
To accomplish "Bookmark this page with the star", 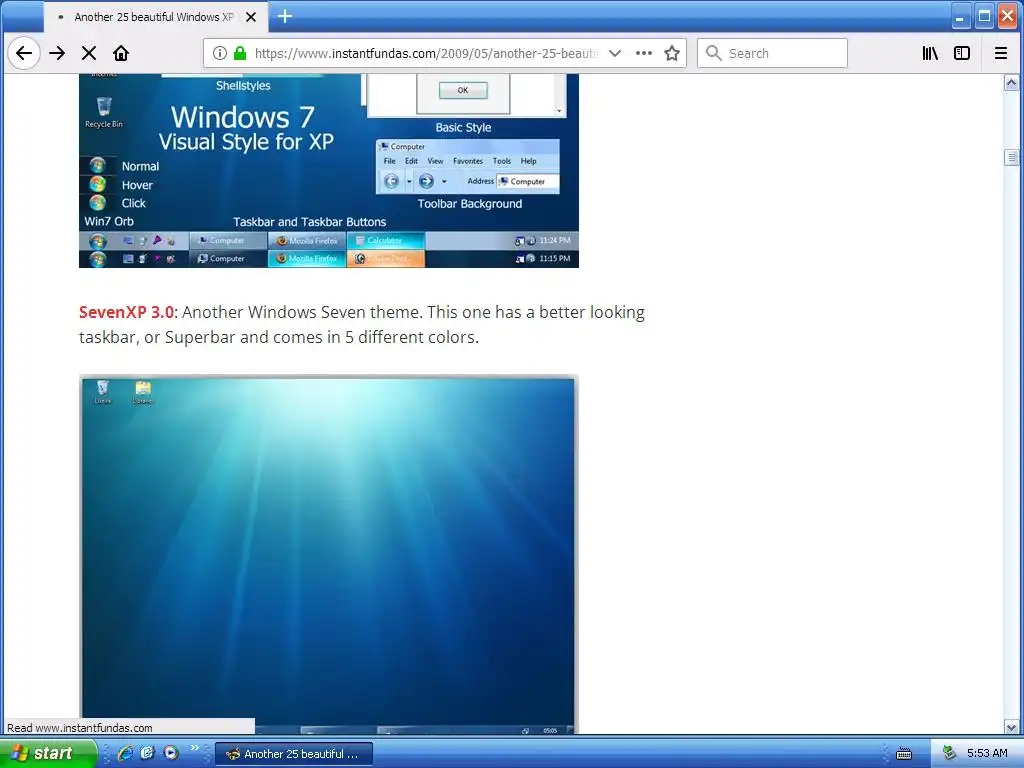I will pos(672,53).
